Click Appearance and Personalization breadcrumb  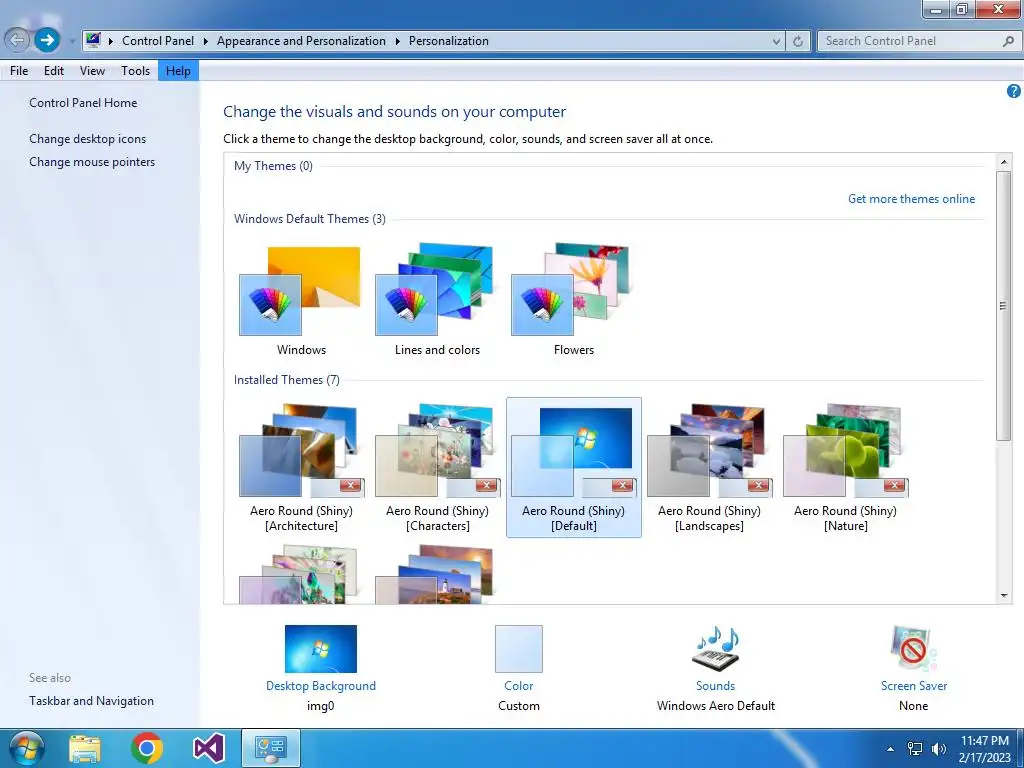(x=301, y=40)
